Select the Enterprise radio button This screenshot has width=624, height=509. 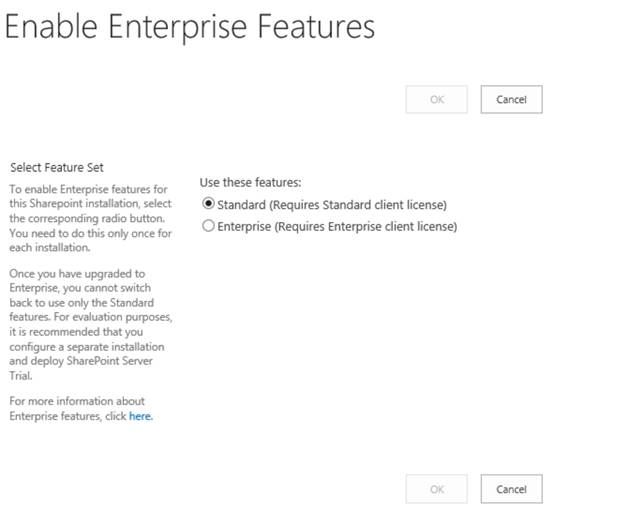click(x=208, y=227)
